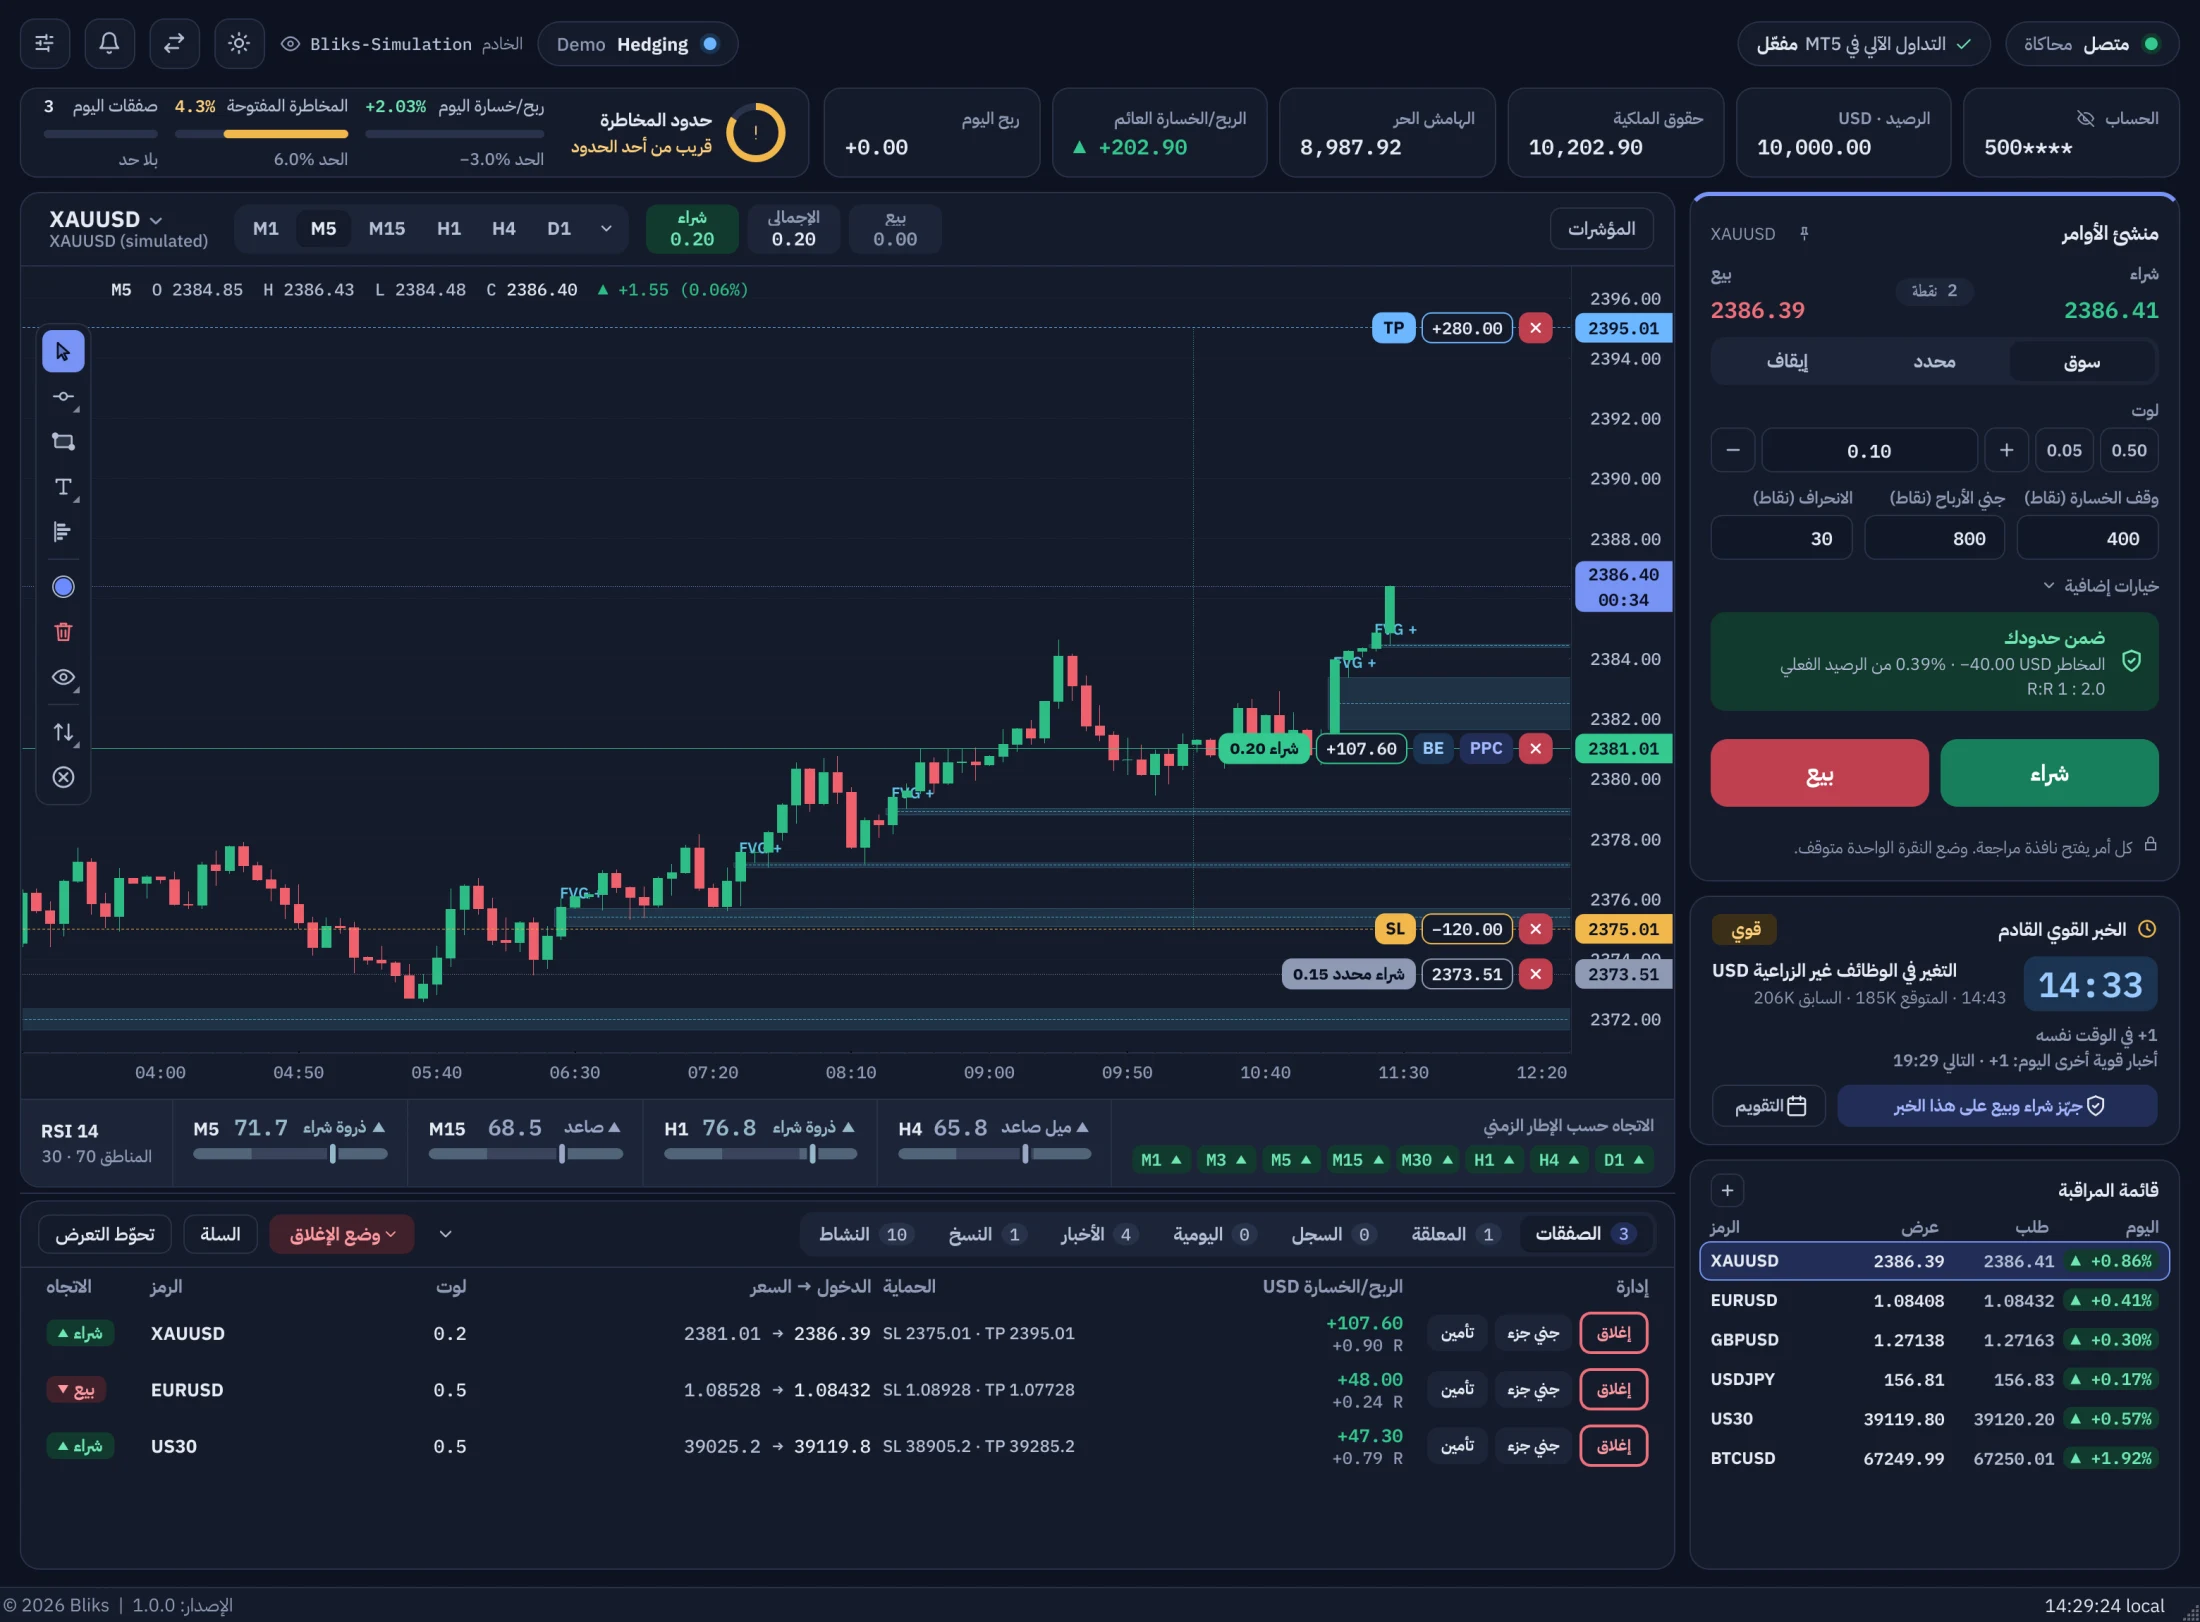Pin the XAUUSD order ticket

[1804, 234]
